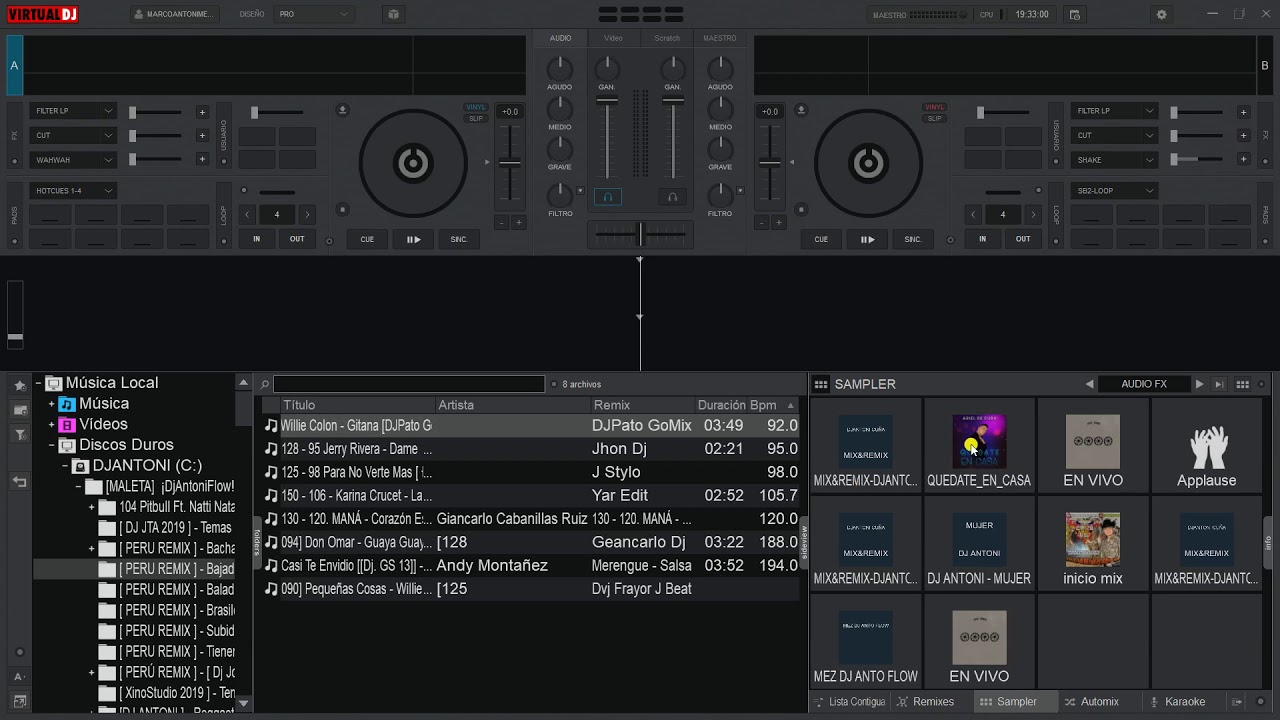Viewport: 1280px width, 720px height.
Task: Open HOTCUES 1-4 pads dropdown
Action: point(73,191)
